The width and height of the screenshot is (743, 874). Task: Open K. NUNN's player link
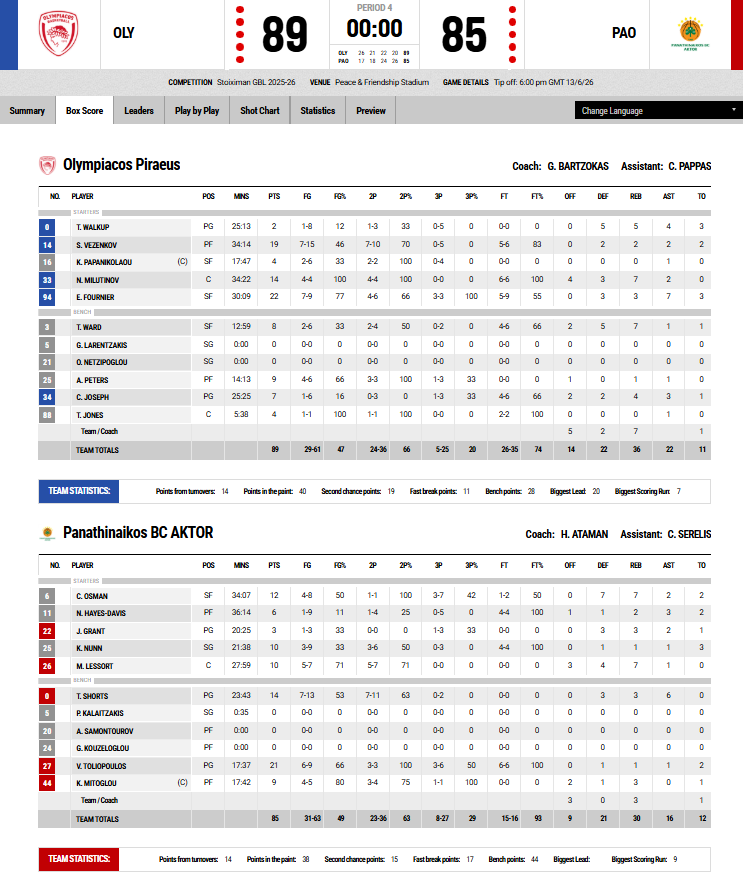click(x=89, y=648)
